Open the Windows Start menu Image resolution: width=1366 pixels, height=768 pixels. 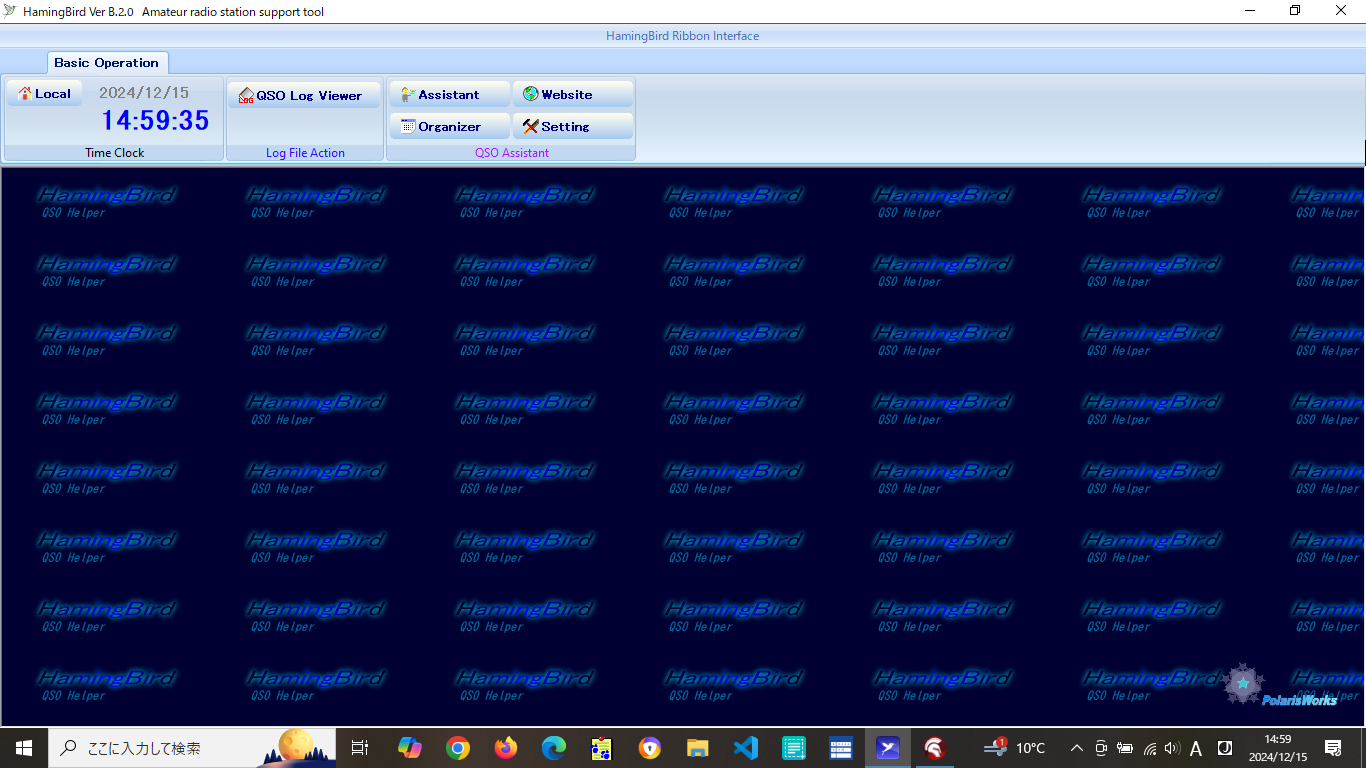24,748
